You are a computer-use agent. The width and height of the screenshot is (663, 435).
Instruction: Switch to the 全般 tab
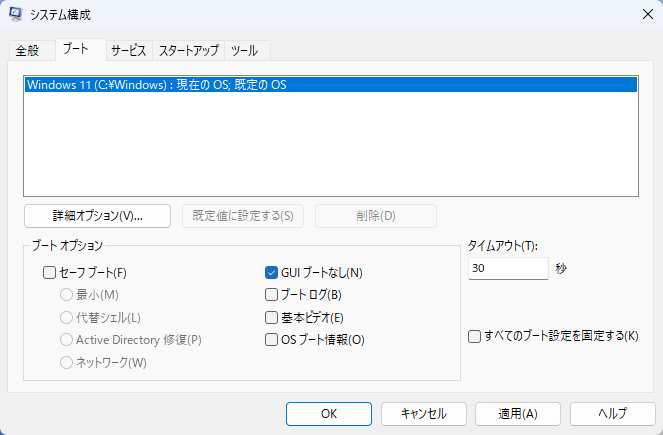[27, 51]
